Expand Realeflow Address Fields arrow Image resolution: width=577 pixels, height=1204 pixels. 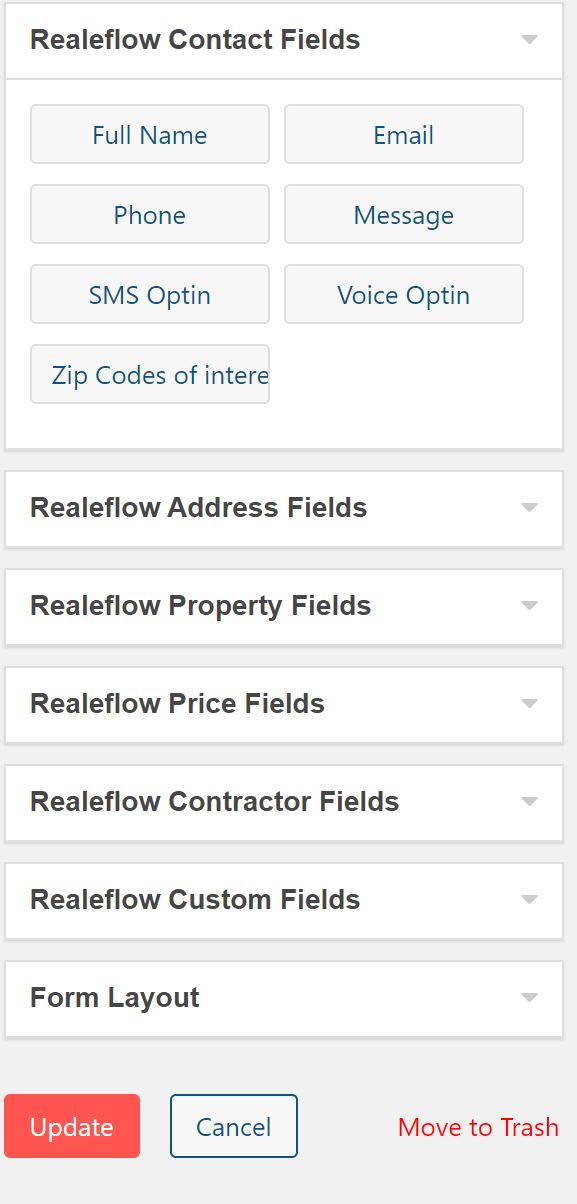pyautogui.click(x=530, y=508)
